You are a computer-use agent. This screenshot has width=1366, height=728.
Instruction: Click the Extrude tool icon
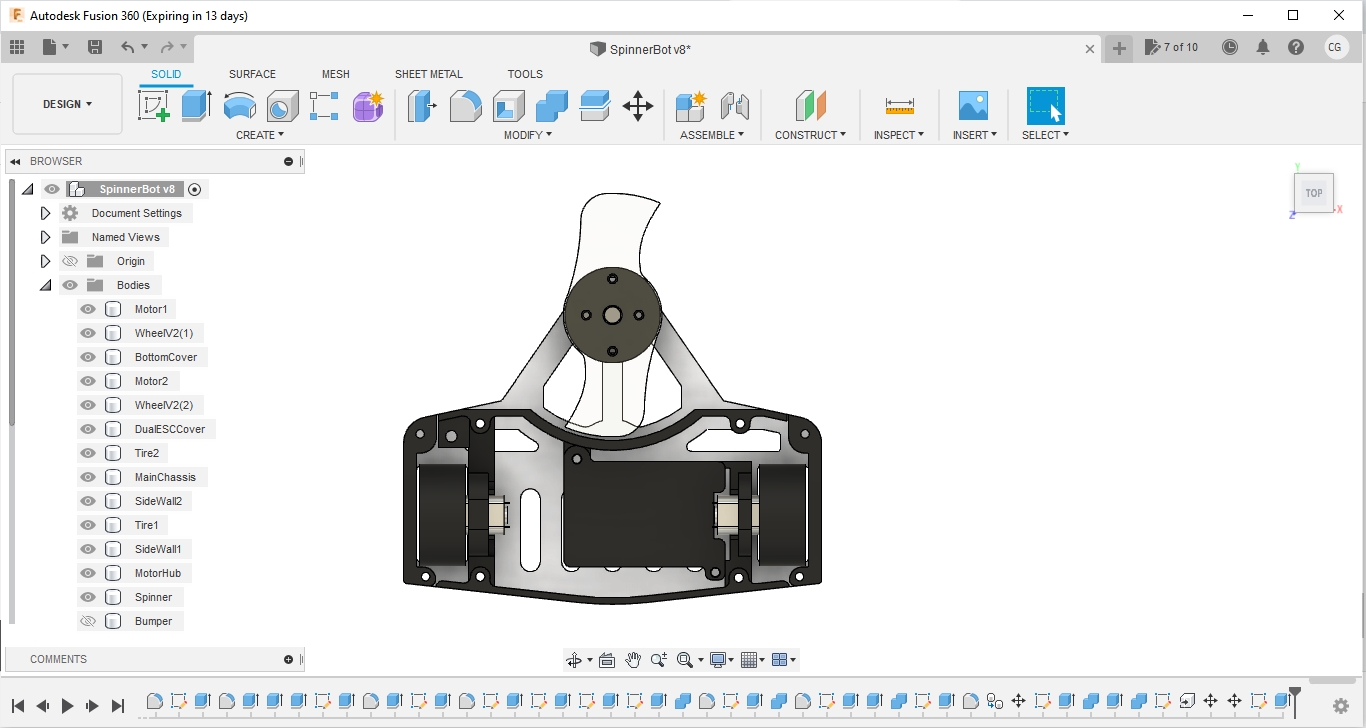pos(196,105)
